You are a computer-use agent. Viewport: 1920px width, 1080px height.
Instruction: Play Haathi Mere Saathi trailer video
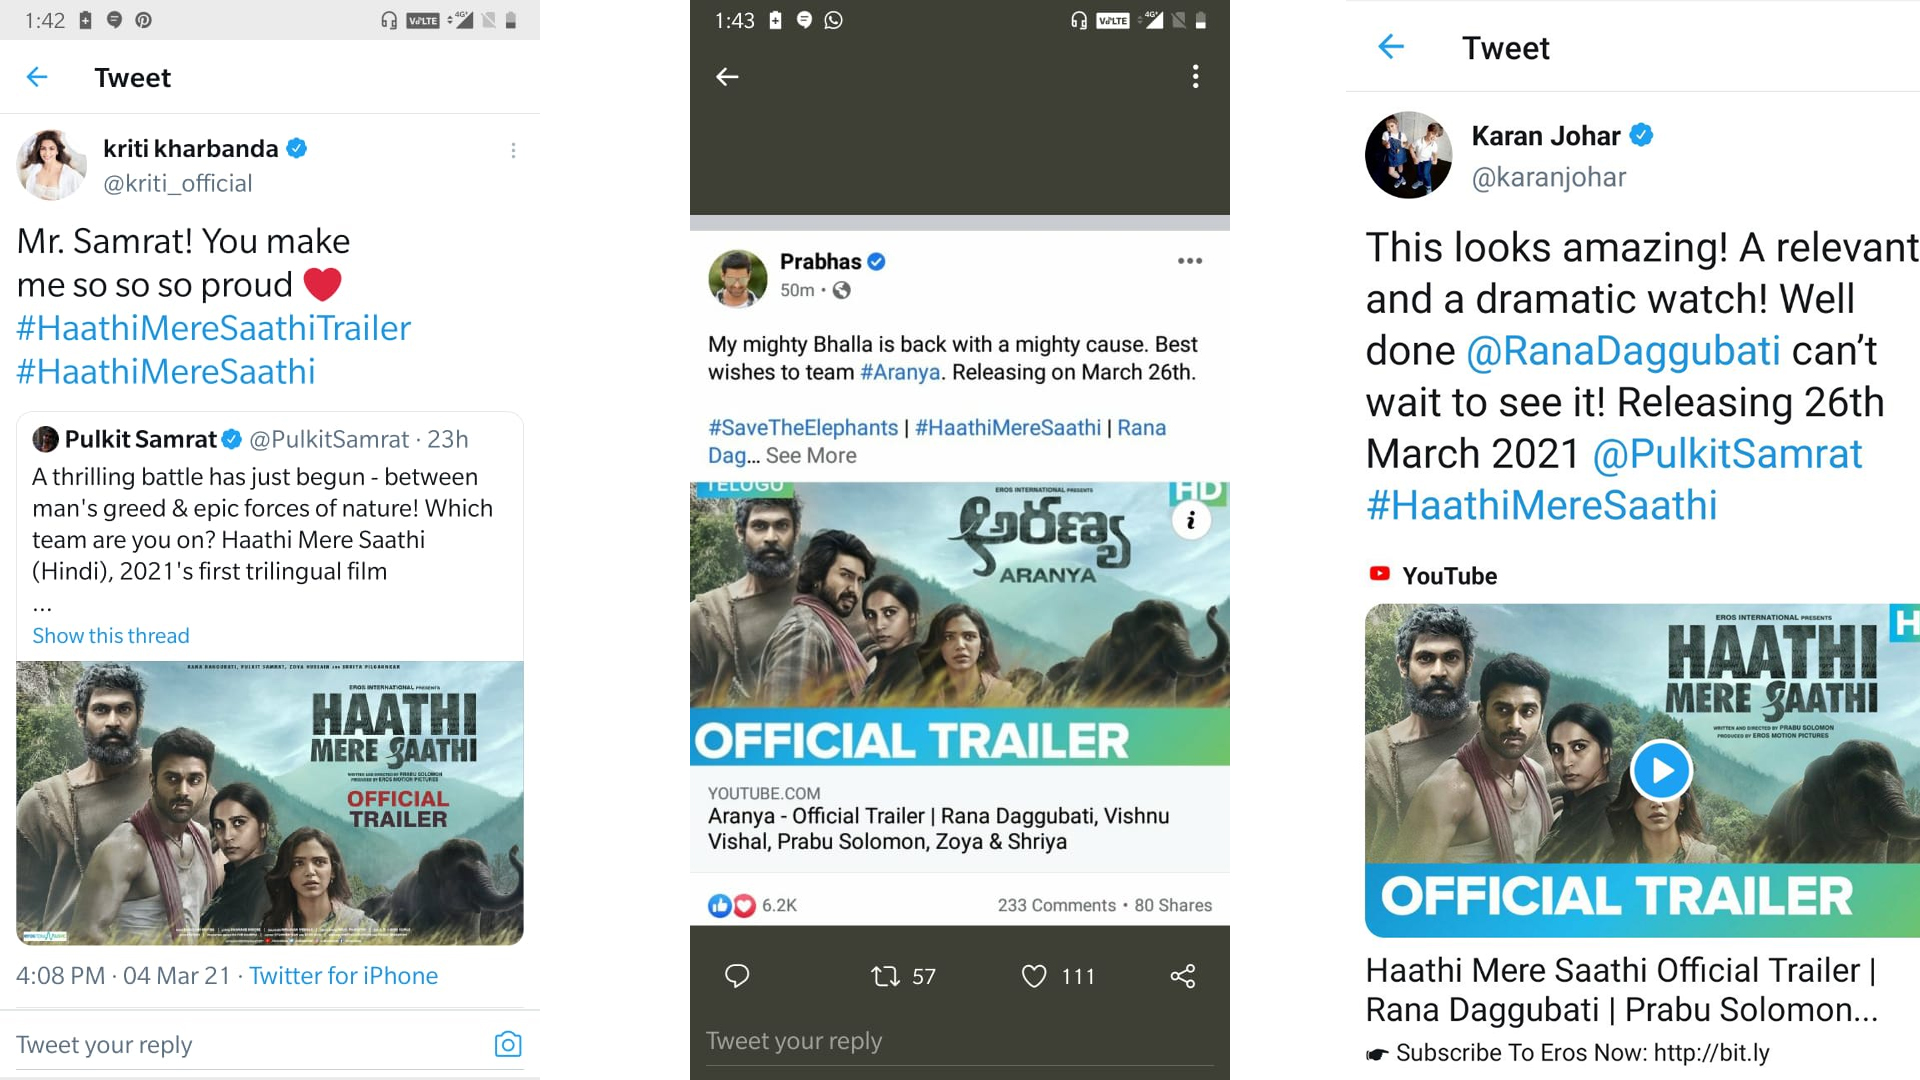[x=1661, y=770]
